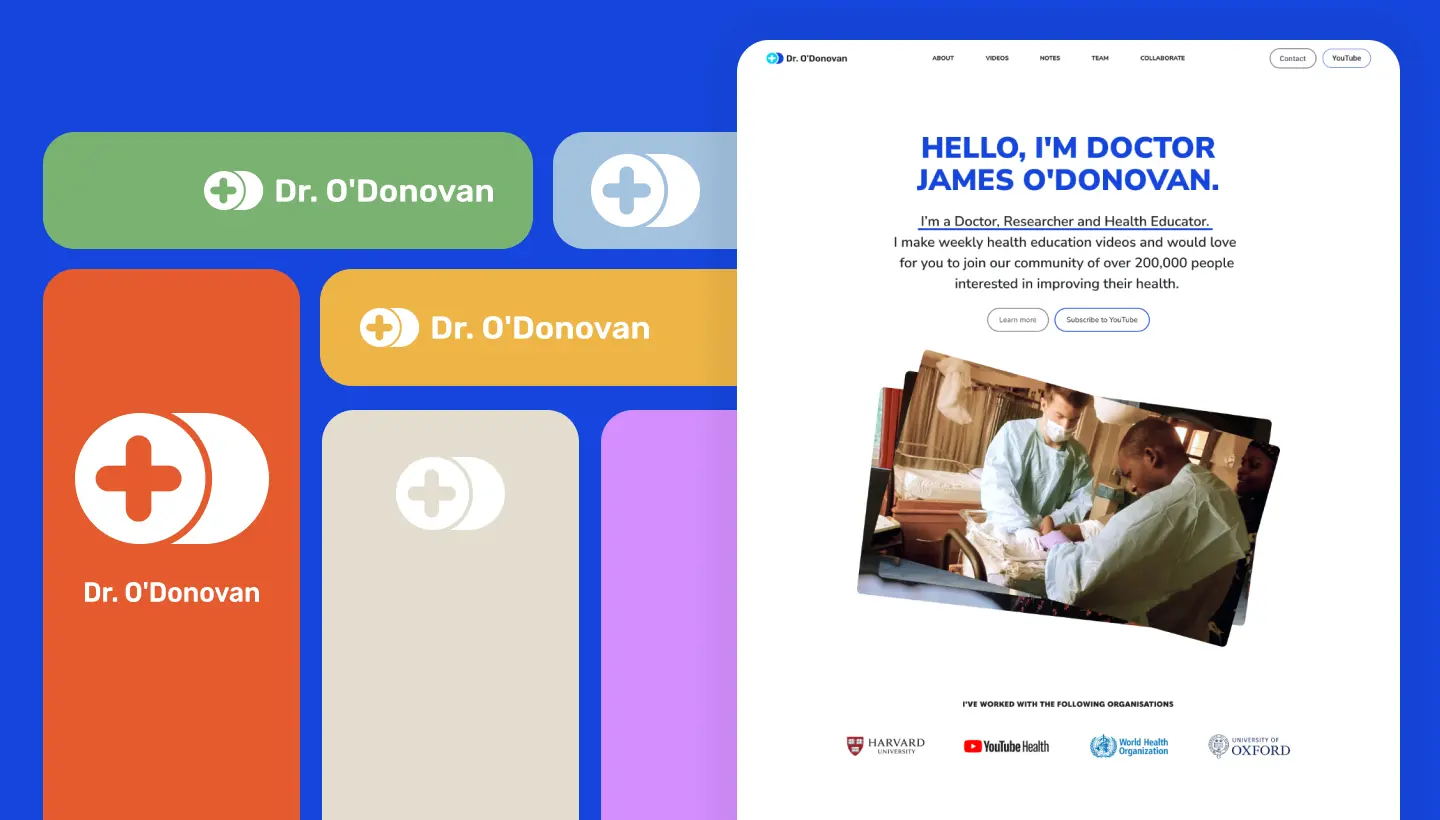Click the blue HELLO, I'M DOCTOR JAMES O'DONOVAN headline

point(1068,163)
